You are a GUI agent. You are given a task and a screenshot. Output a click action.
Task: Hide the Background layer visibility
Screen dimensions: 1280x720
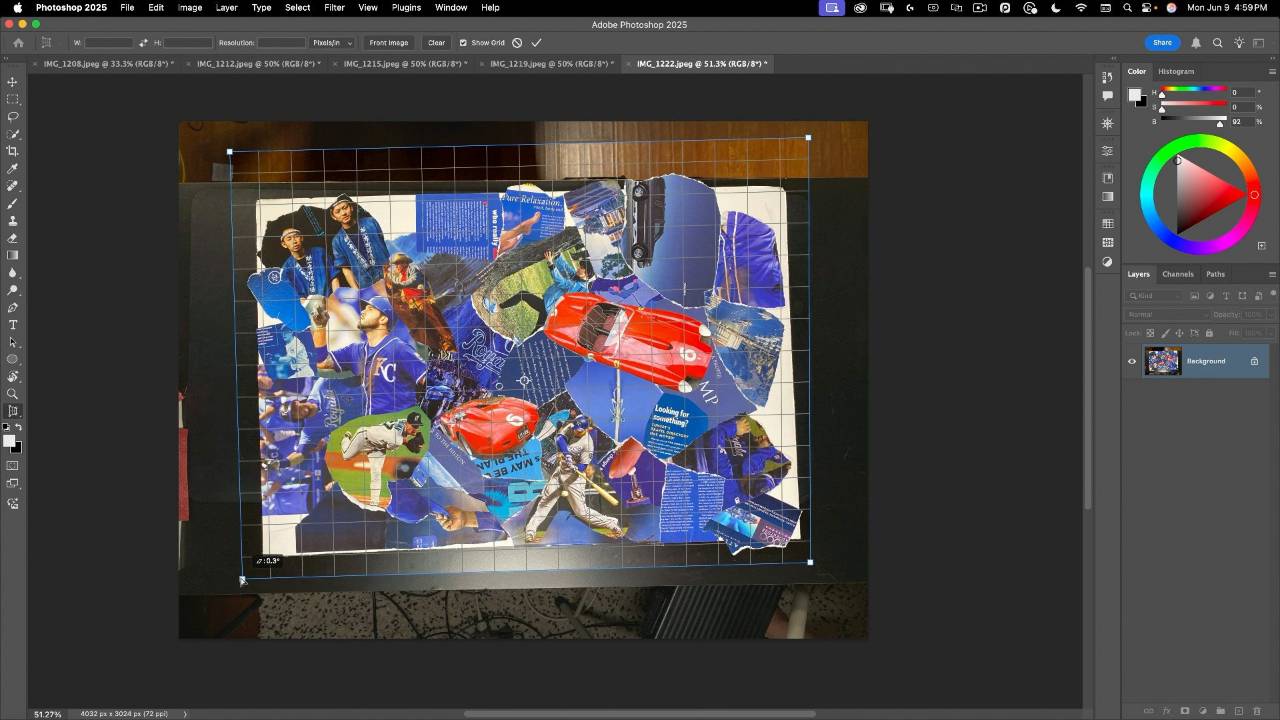(1132, 361)
